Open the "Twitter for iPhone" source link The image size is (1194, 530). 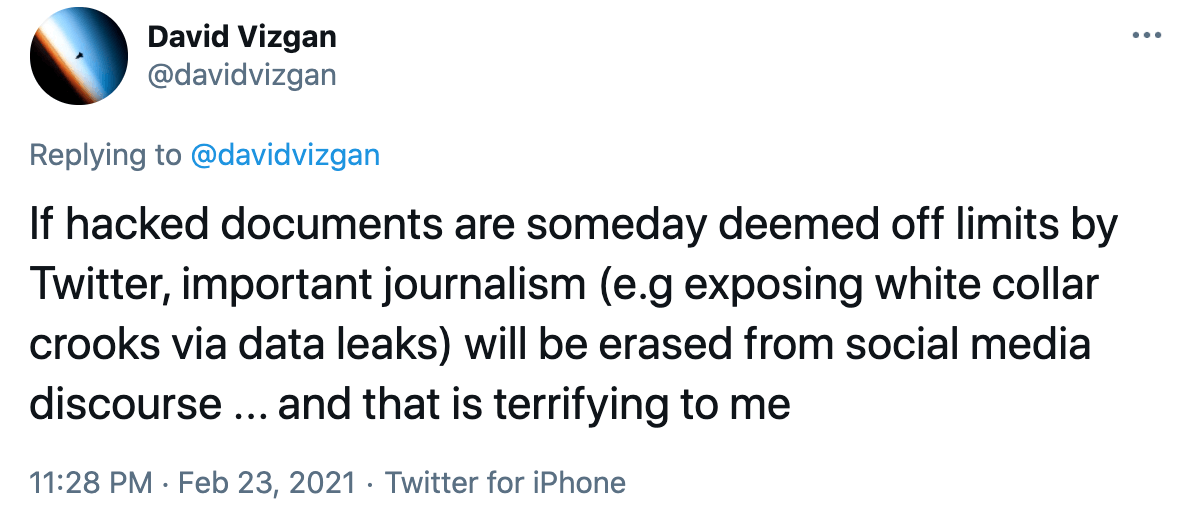coord(505,483)
